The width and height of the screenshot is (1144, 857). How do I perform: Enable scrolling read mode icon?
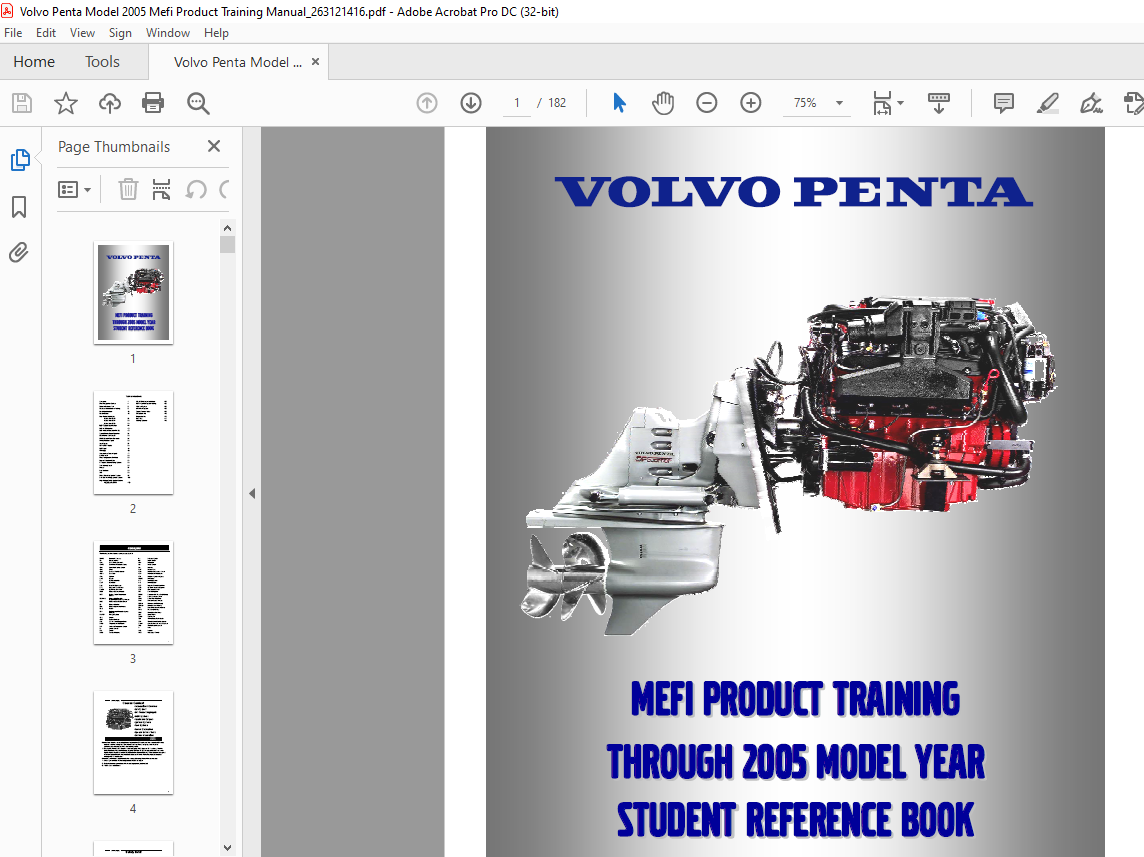tap(938, 103)
